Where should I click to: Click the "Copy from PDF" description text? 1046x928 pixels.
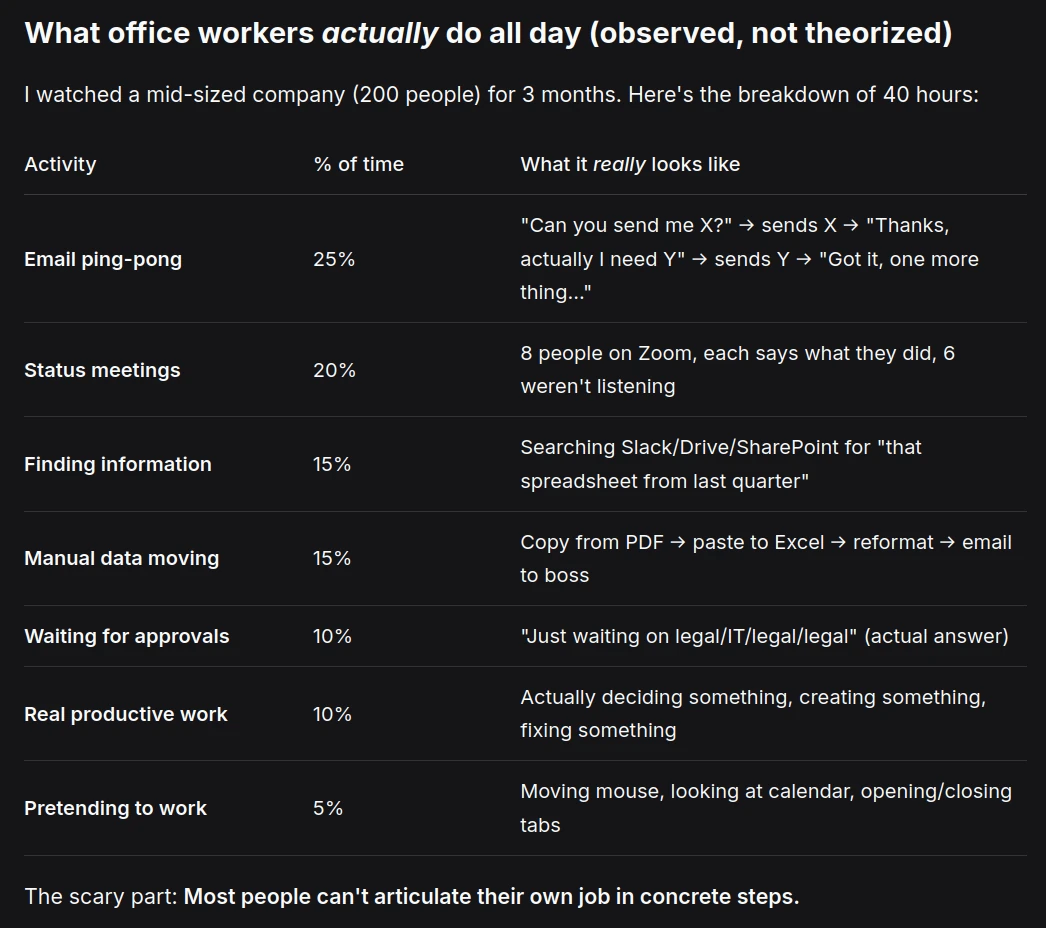pyautogui.click(x=765, y=558)
